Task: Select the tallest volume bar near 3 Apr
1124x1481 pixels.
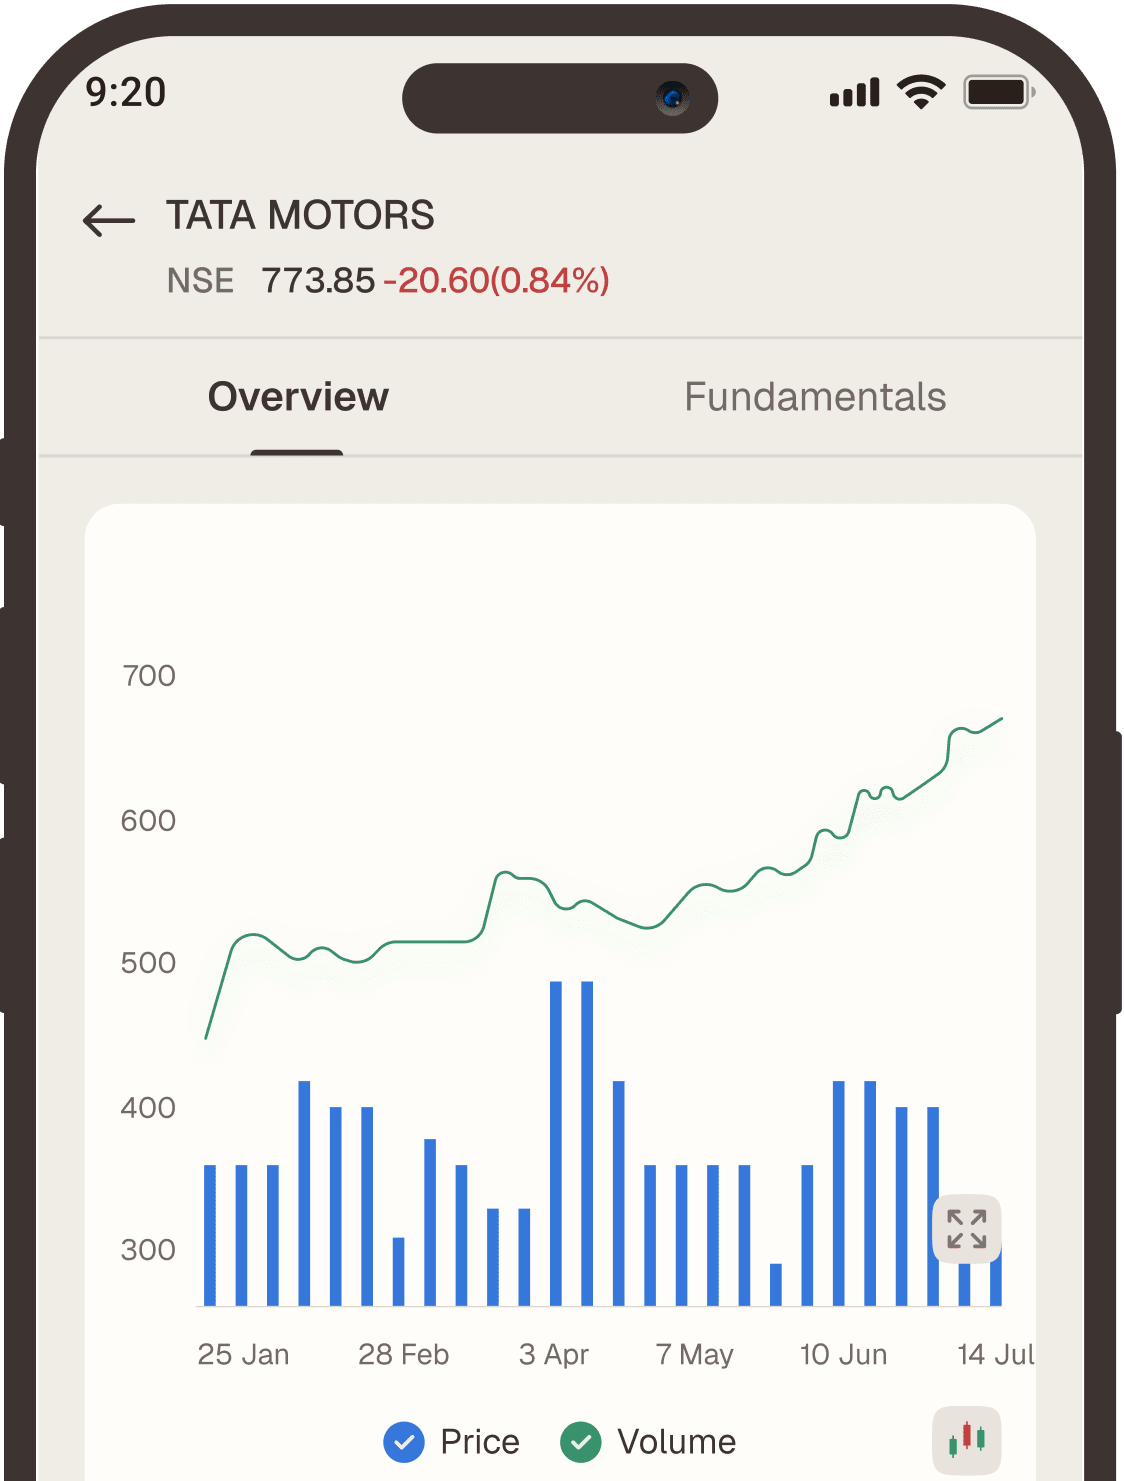Action: pyautogui.click(x=556, y=1130)
